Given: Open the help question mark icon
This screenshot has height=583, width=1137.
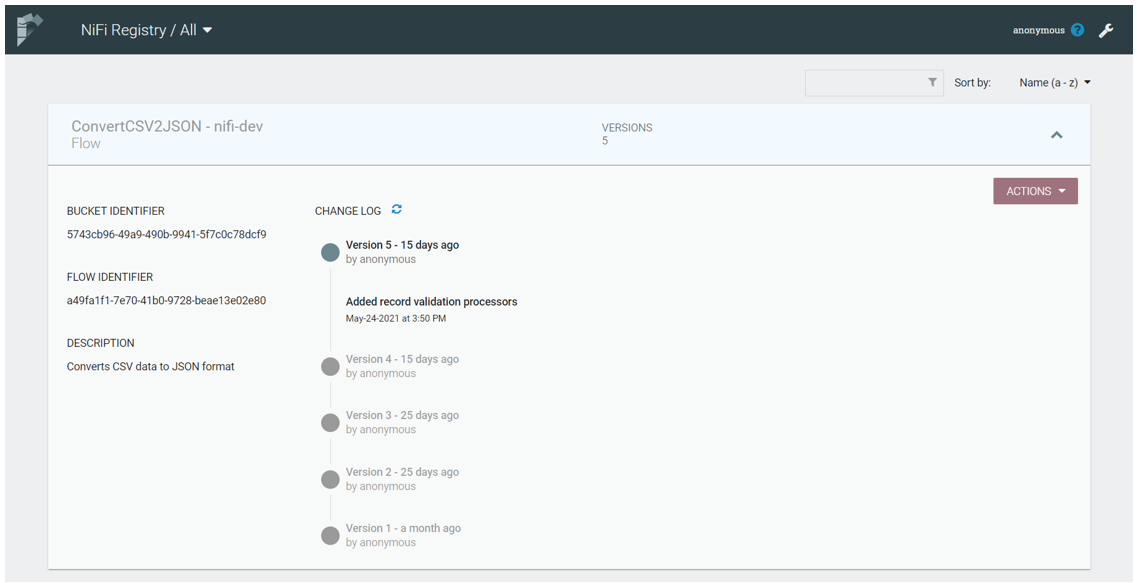Looking at the screenshot, I should [1078, 30].
